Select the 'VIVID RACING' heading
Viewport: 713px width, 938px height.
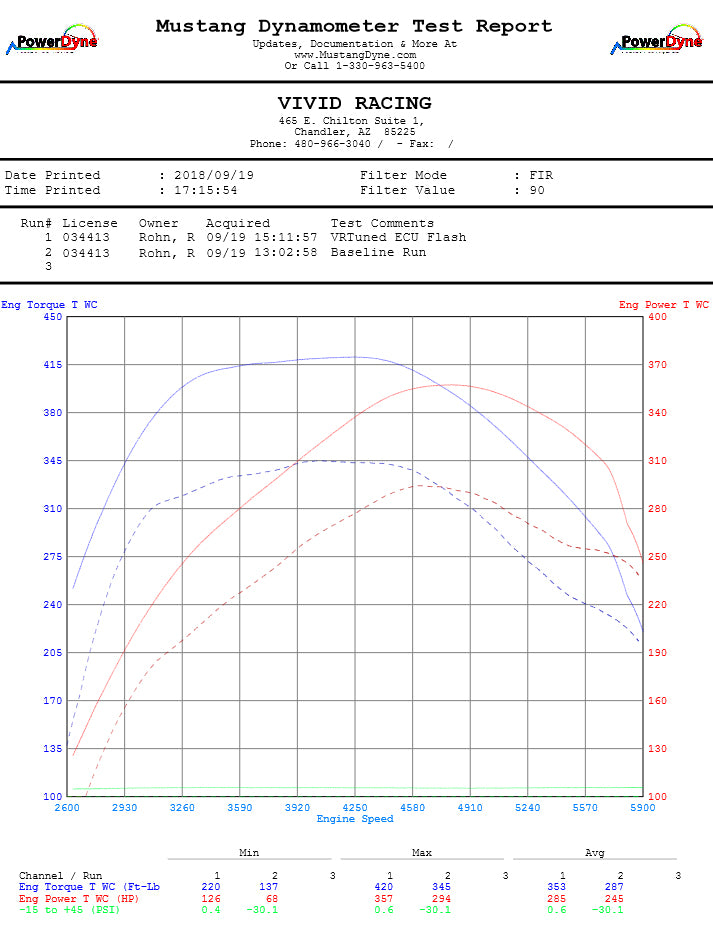(355, 103)
